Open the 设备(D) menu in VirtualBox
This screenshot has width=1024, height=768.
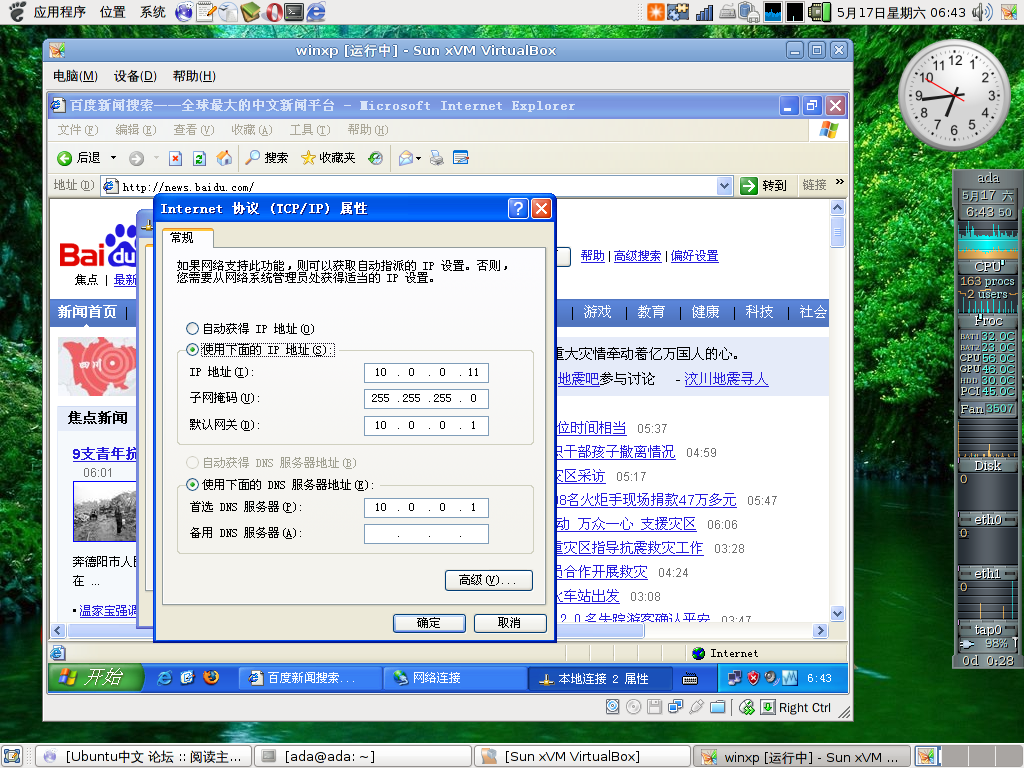click(135, 76)
